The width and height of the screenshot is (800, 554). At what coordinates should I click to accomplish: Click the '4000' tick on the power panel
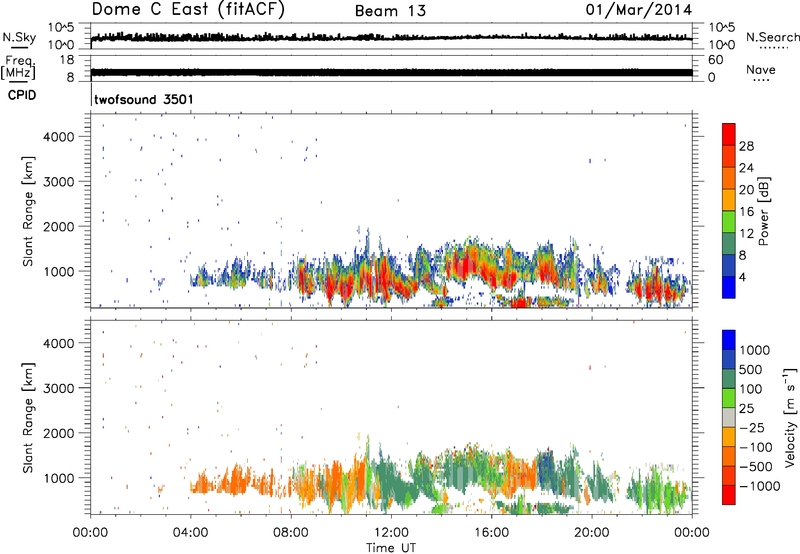(x=59, y=137)
